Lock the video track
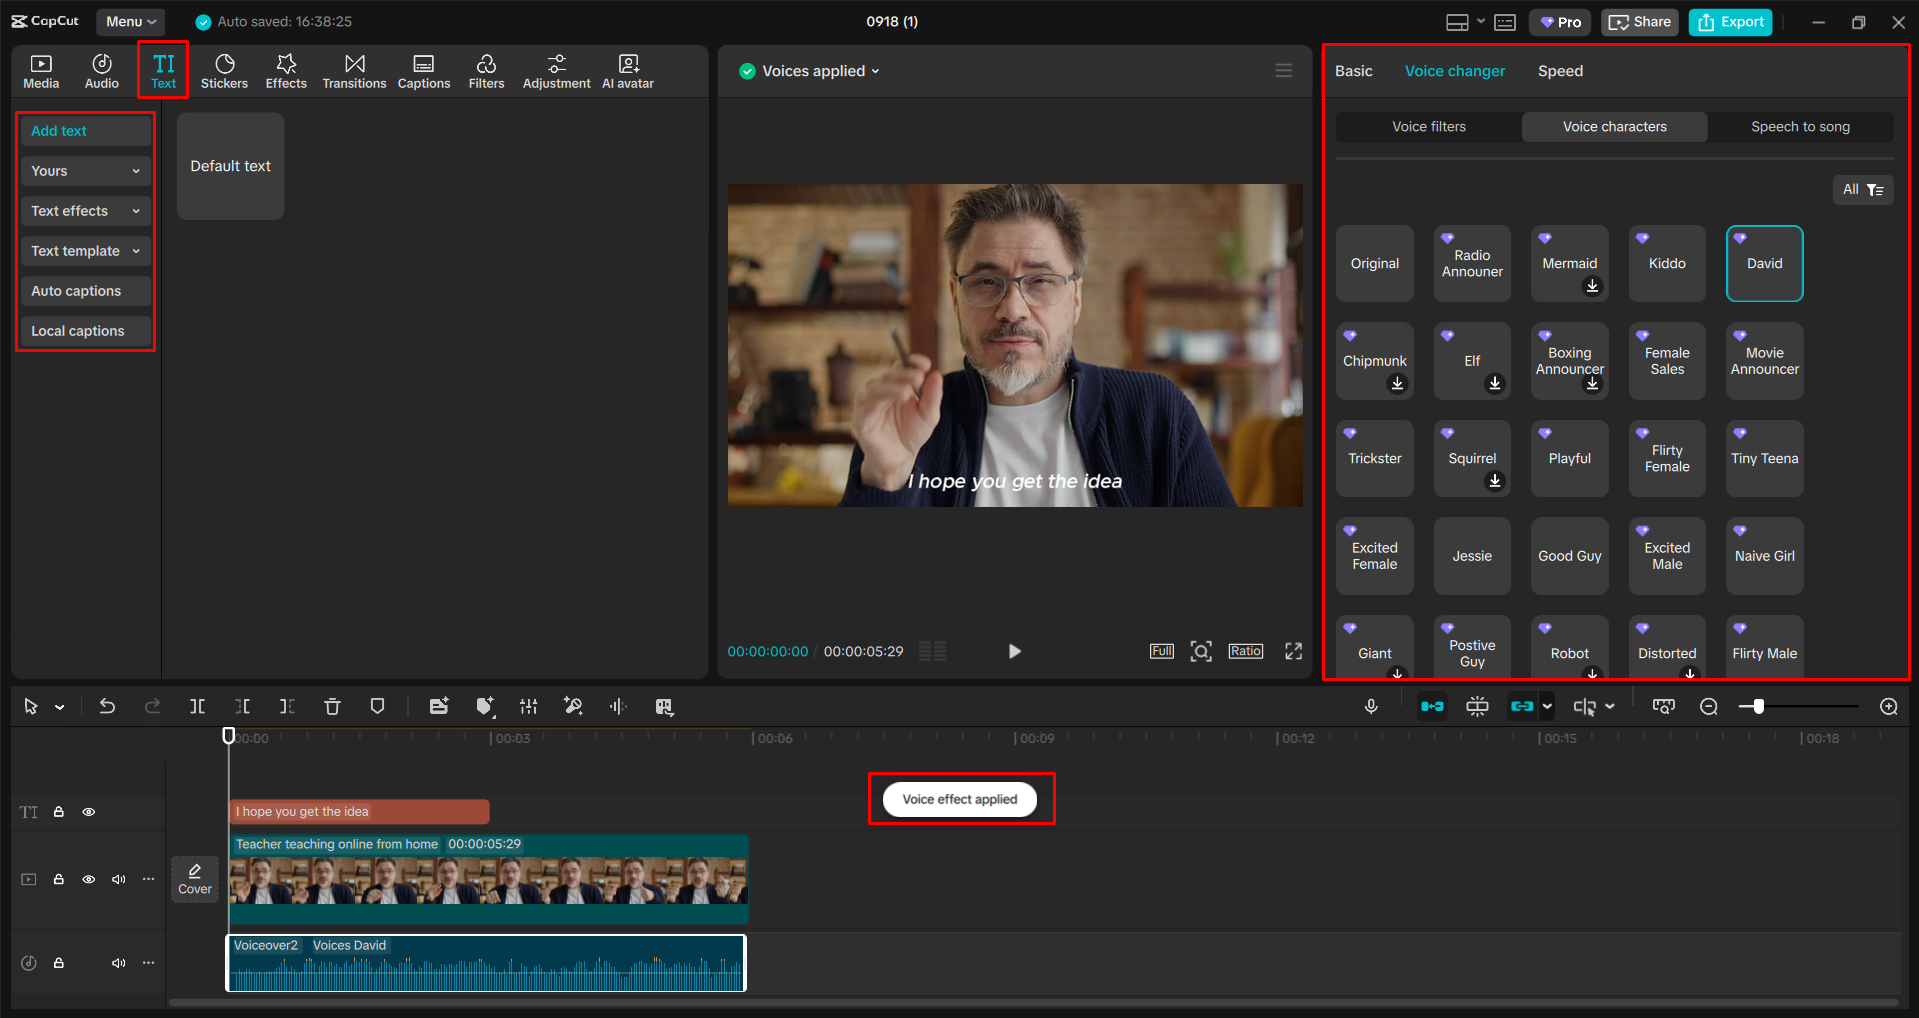1919x1018 pixels. point(58,879)
